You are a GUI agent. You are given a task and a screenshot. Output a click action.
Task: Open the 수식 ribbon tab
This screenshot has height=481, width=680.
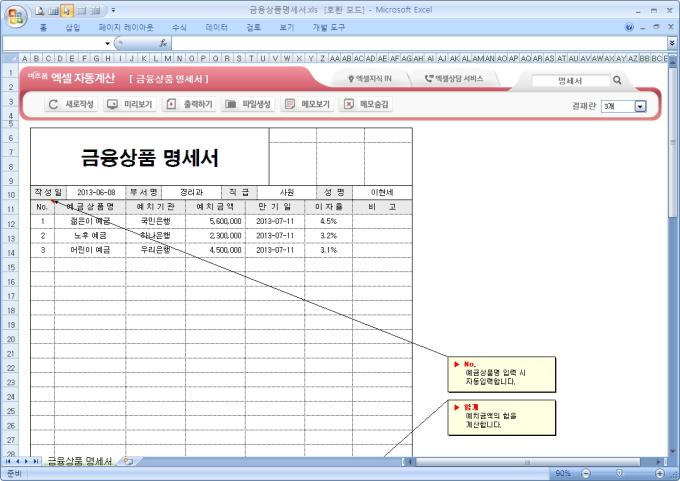point(179,28)
